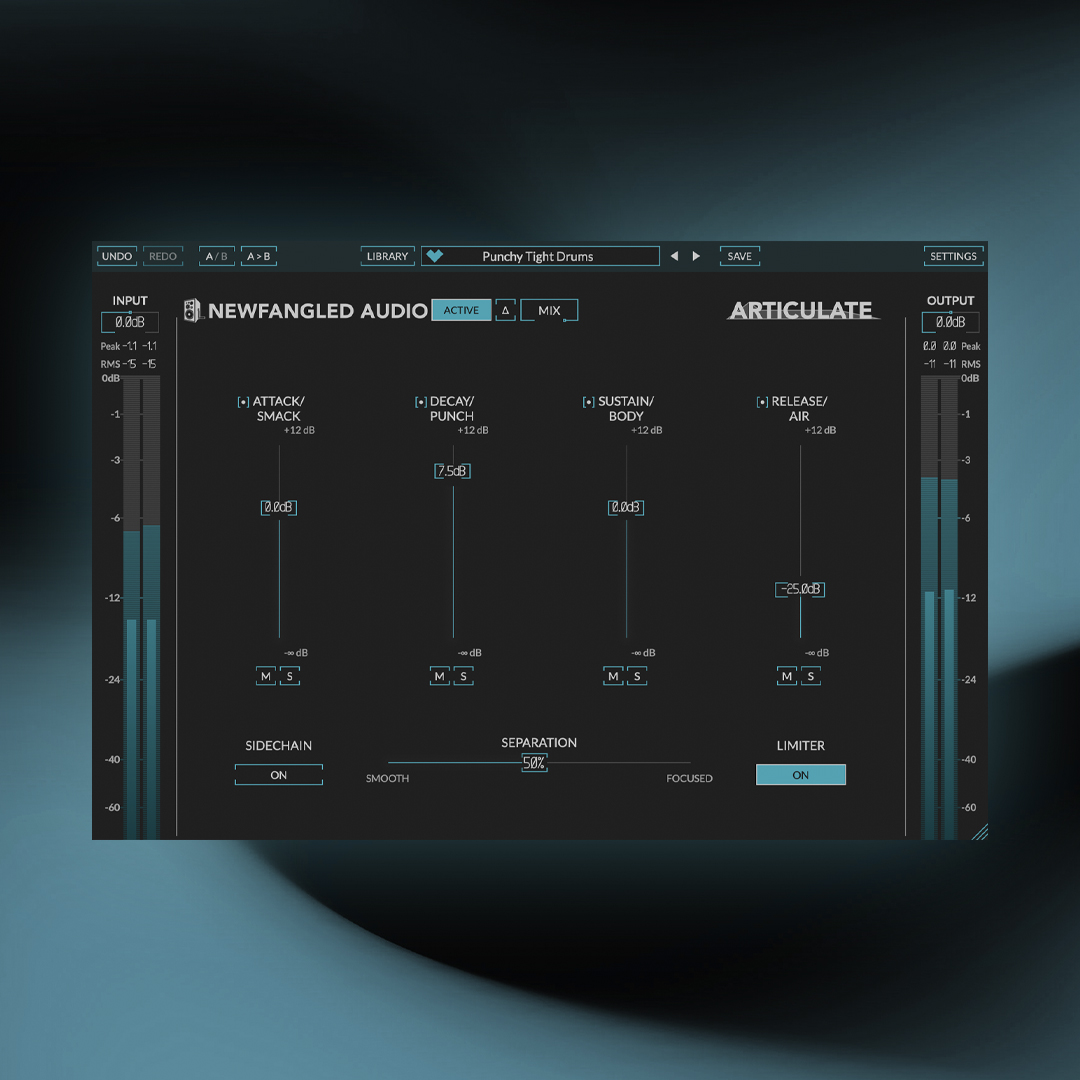Disable the Limiter ON switch
1080x1080 pixels.
pos(800,775)
